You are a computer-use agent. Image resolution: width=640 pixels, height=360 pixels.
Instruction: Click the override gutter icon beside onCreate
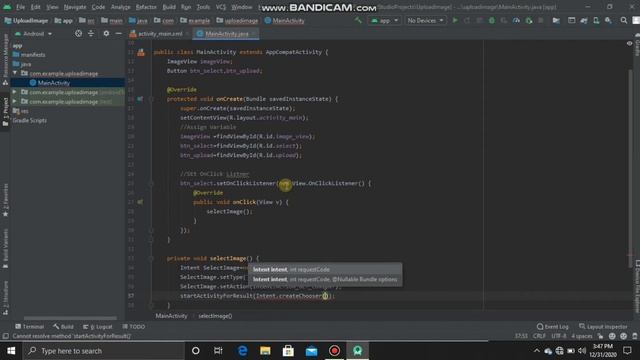click(x=140, y=99)
